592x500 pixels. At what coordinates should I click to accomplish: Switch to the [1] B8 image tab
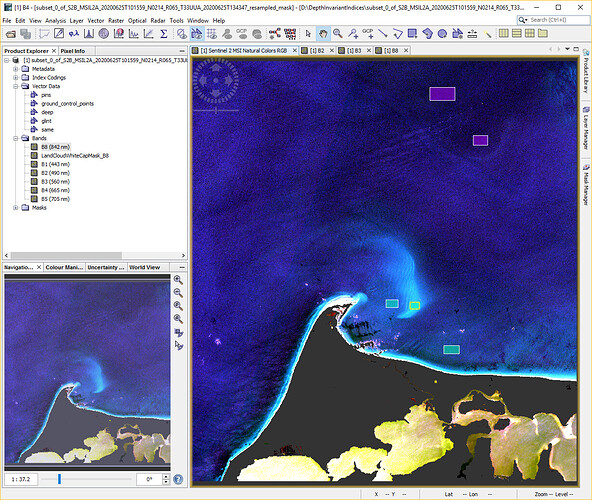pyautogui.click(x=391, y=51)
